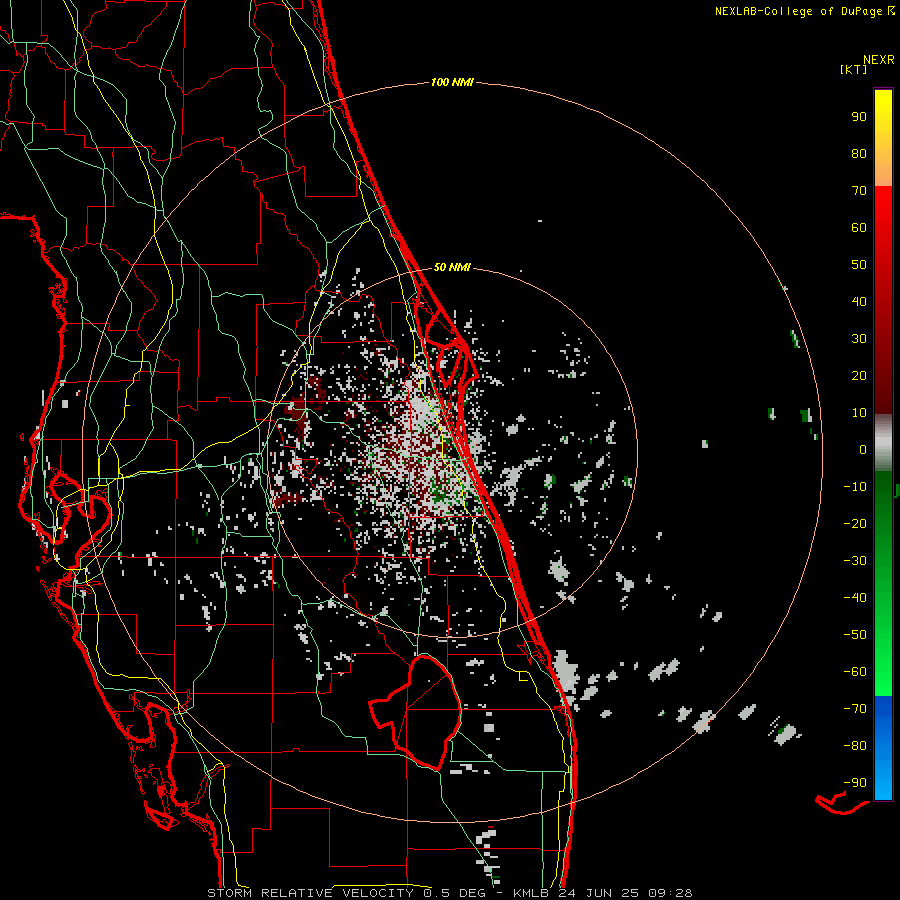Click the positive 90 scale label
This screenshot has height=900, width=900.
point(859,117)
